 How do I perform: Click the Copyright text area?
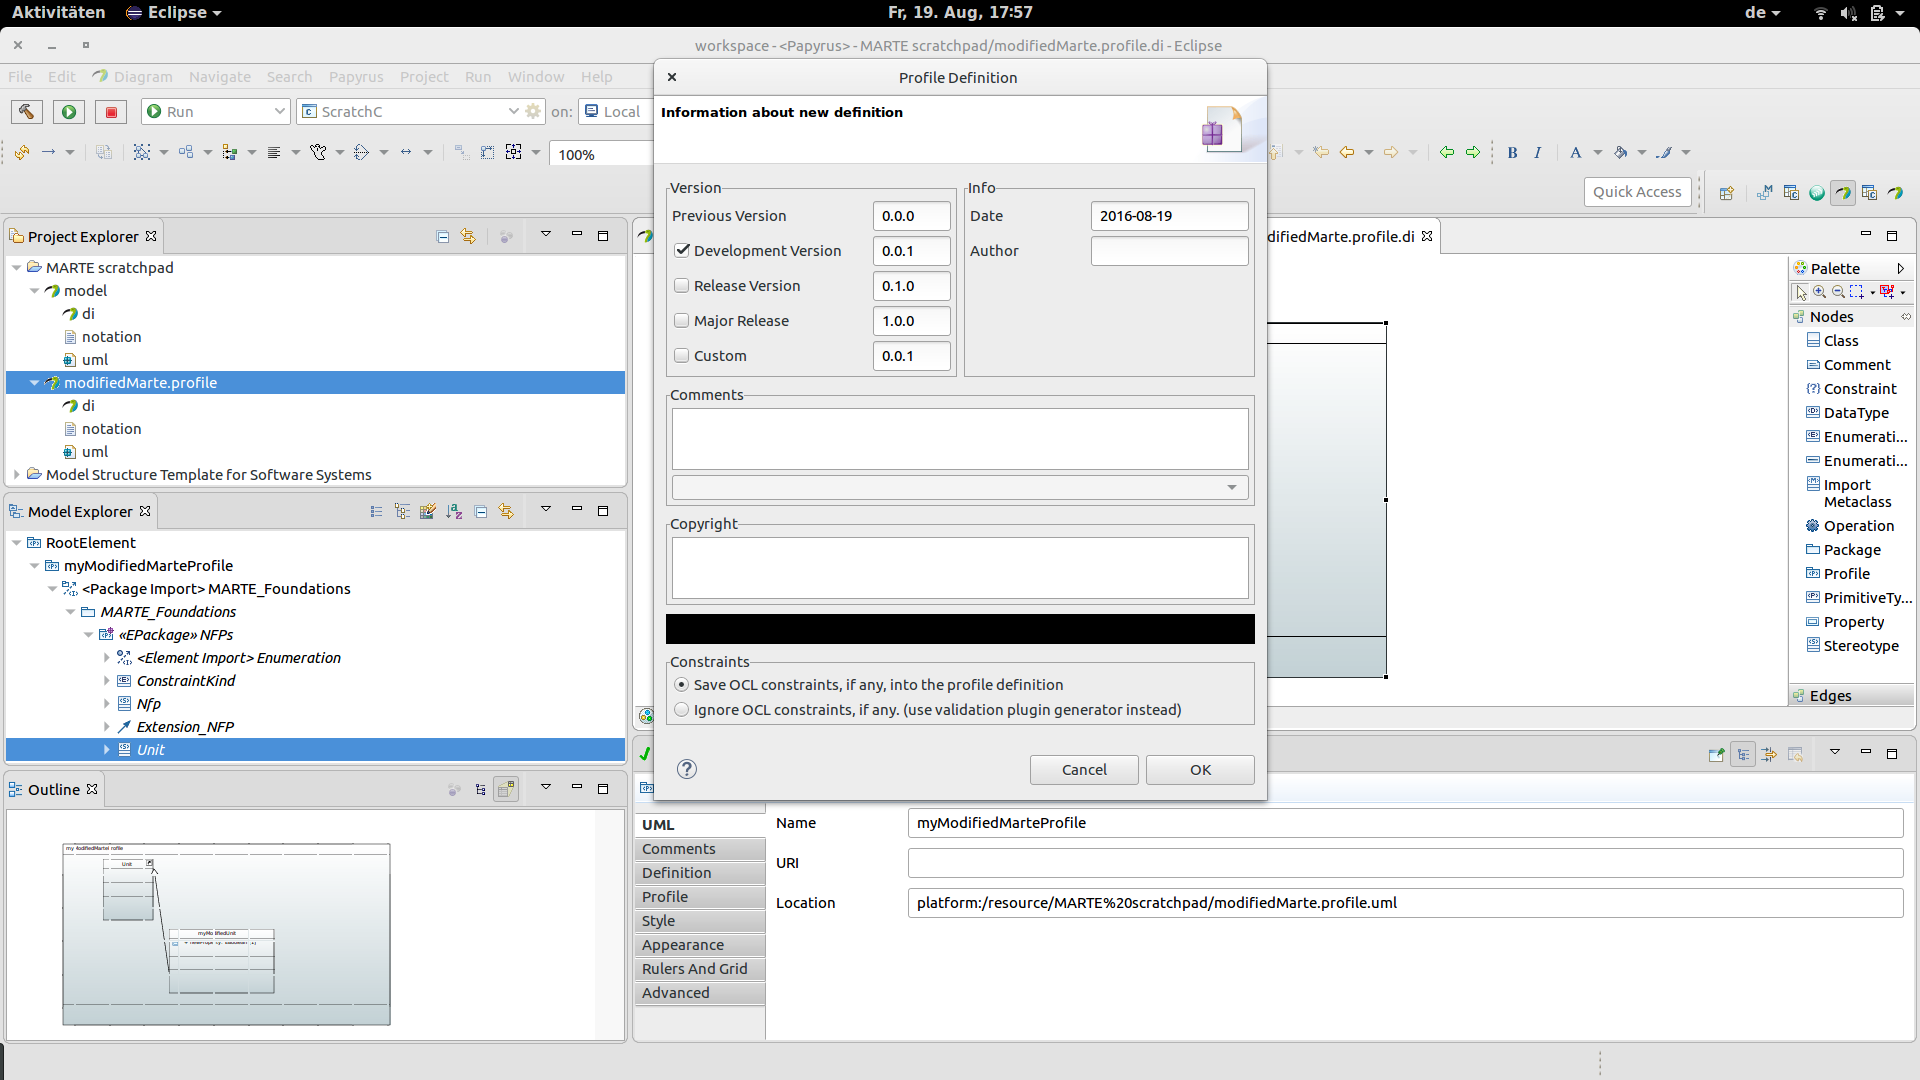click(x=960, y=568)
